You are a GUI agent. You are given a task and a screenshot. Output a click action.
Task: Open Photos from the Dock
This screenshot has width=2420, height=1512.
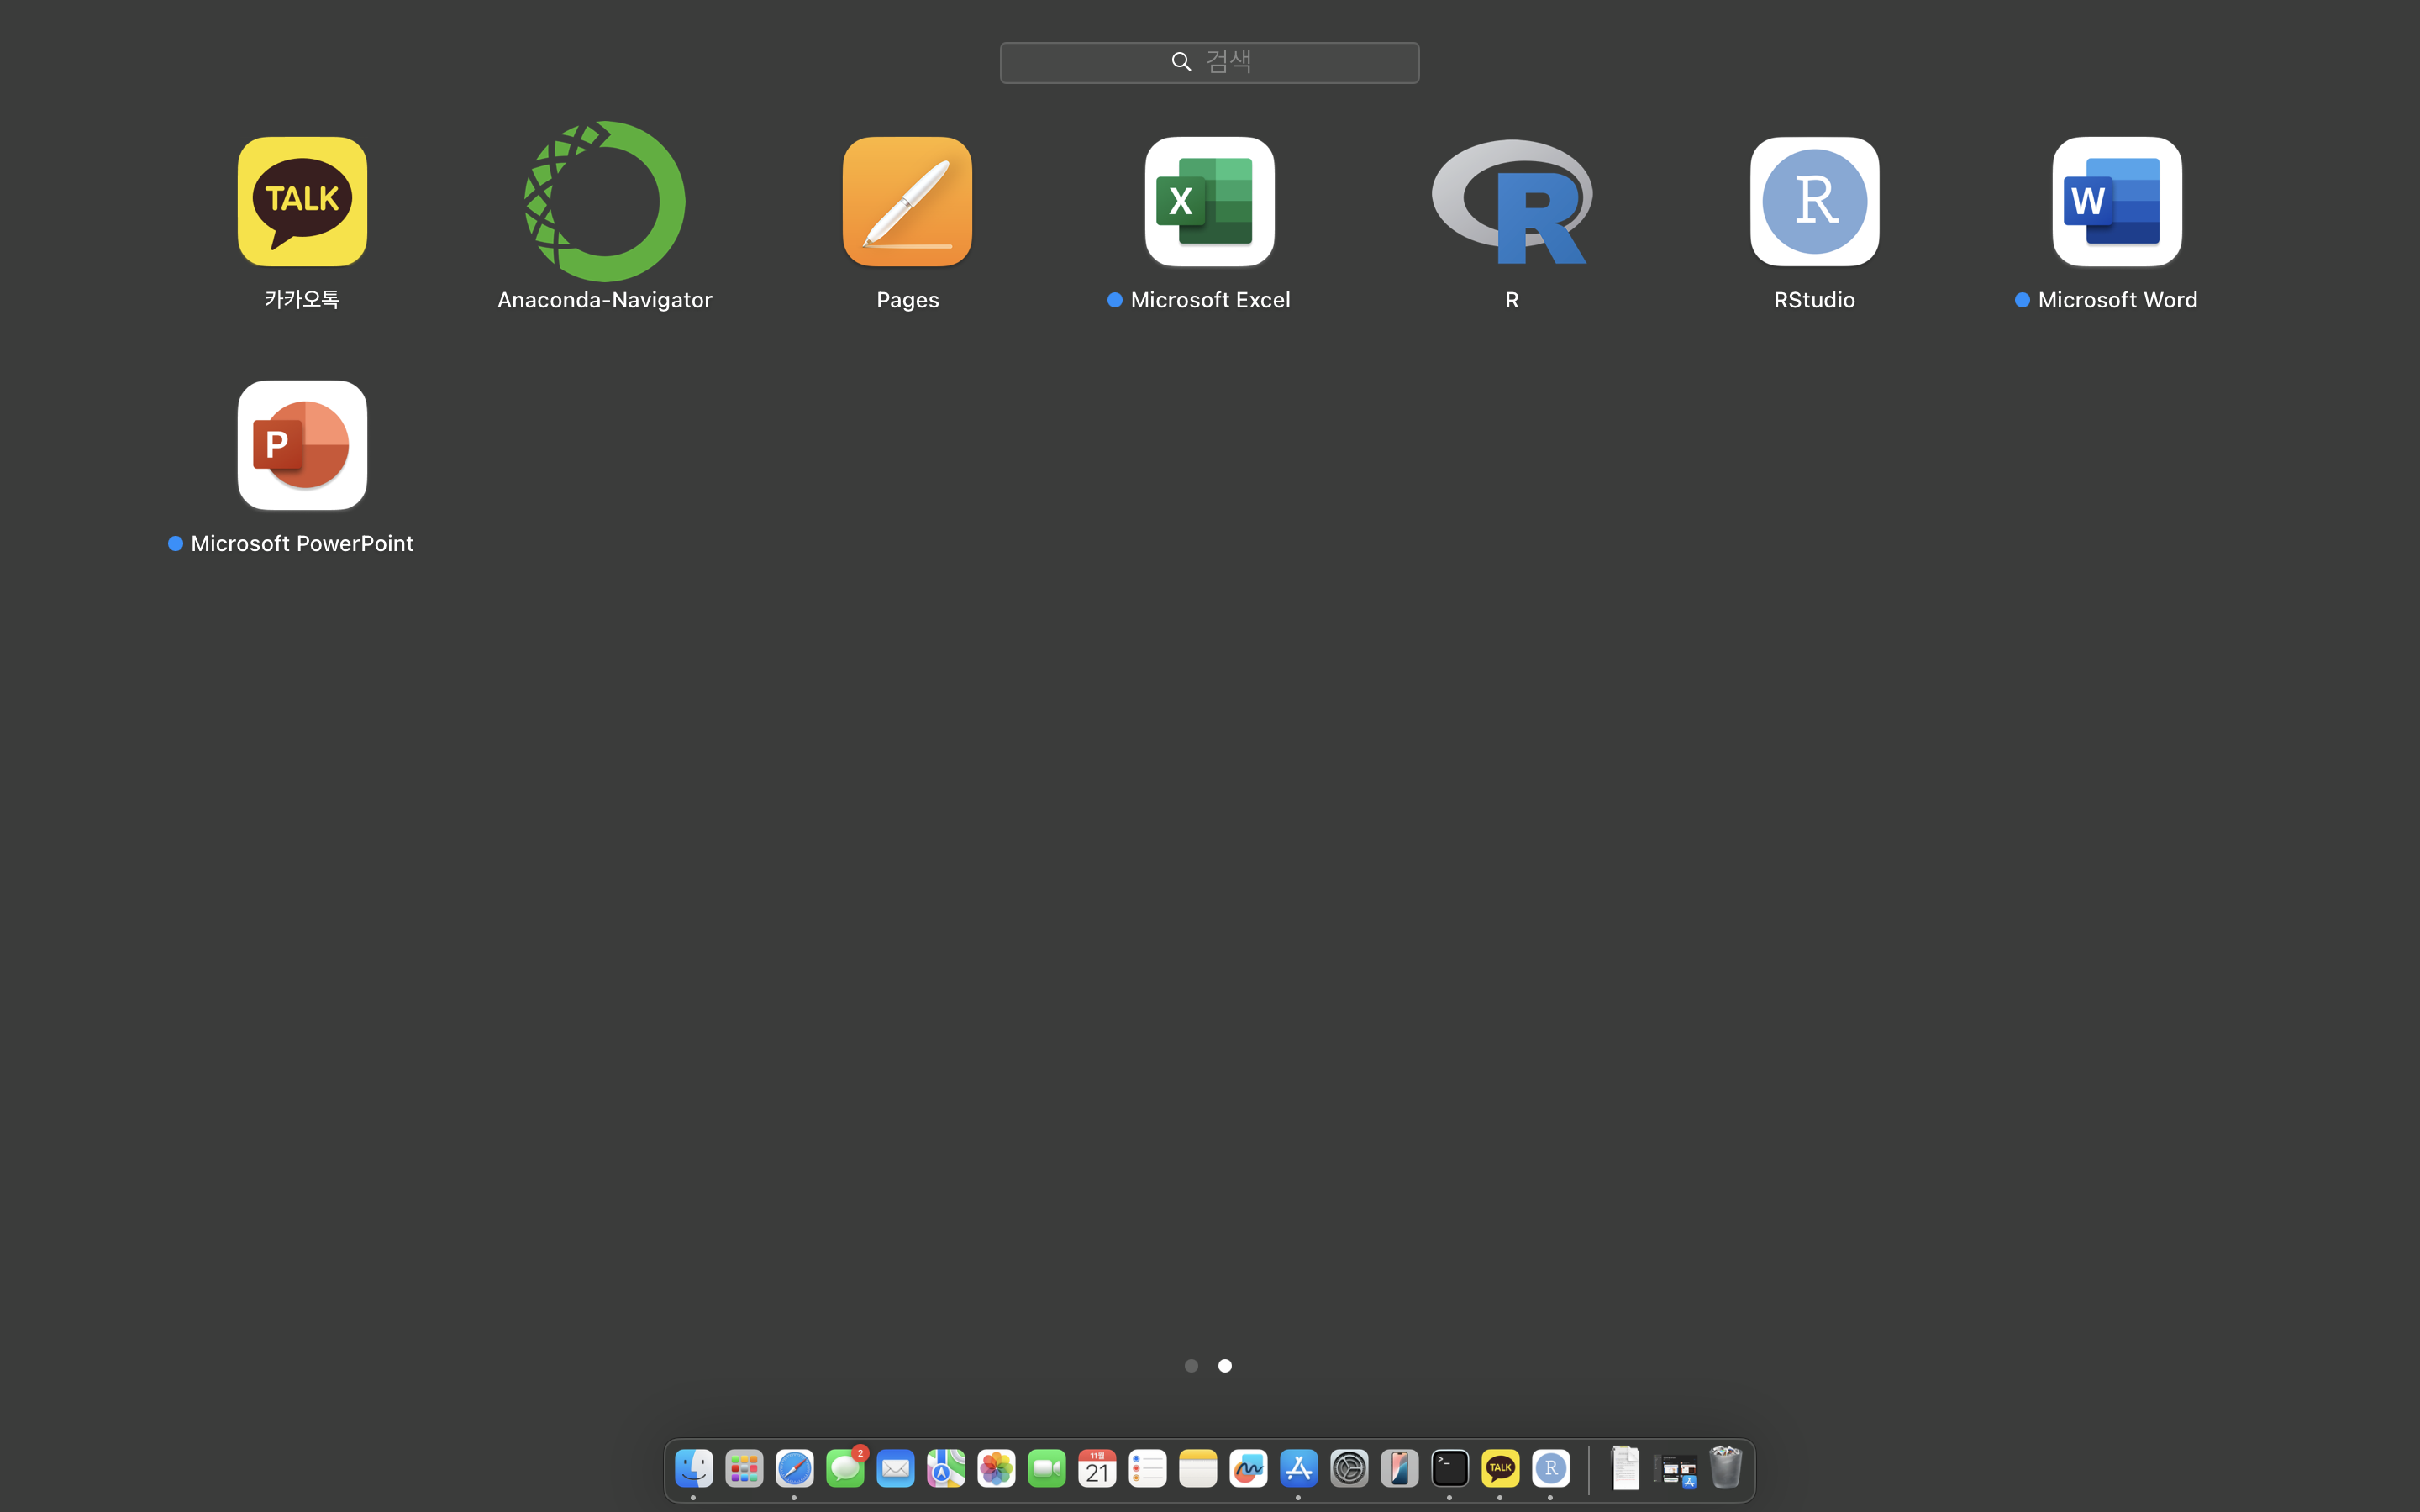pyautogui.click(x=996, y=1468)
